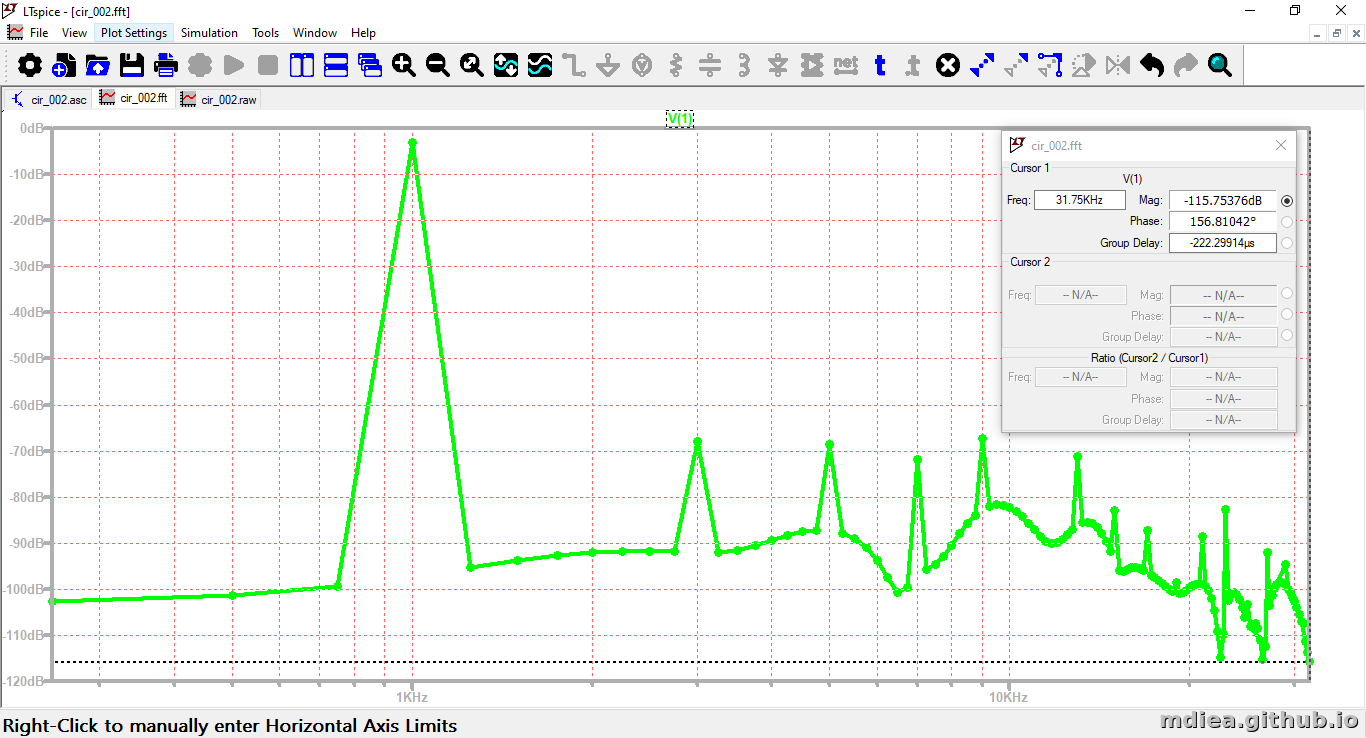Click the Zoom Out magnifier icon
The height and width of the screenshot is (738, 1366).
pyautogui.click(x=438, y=66)
